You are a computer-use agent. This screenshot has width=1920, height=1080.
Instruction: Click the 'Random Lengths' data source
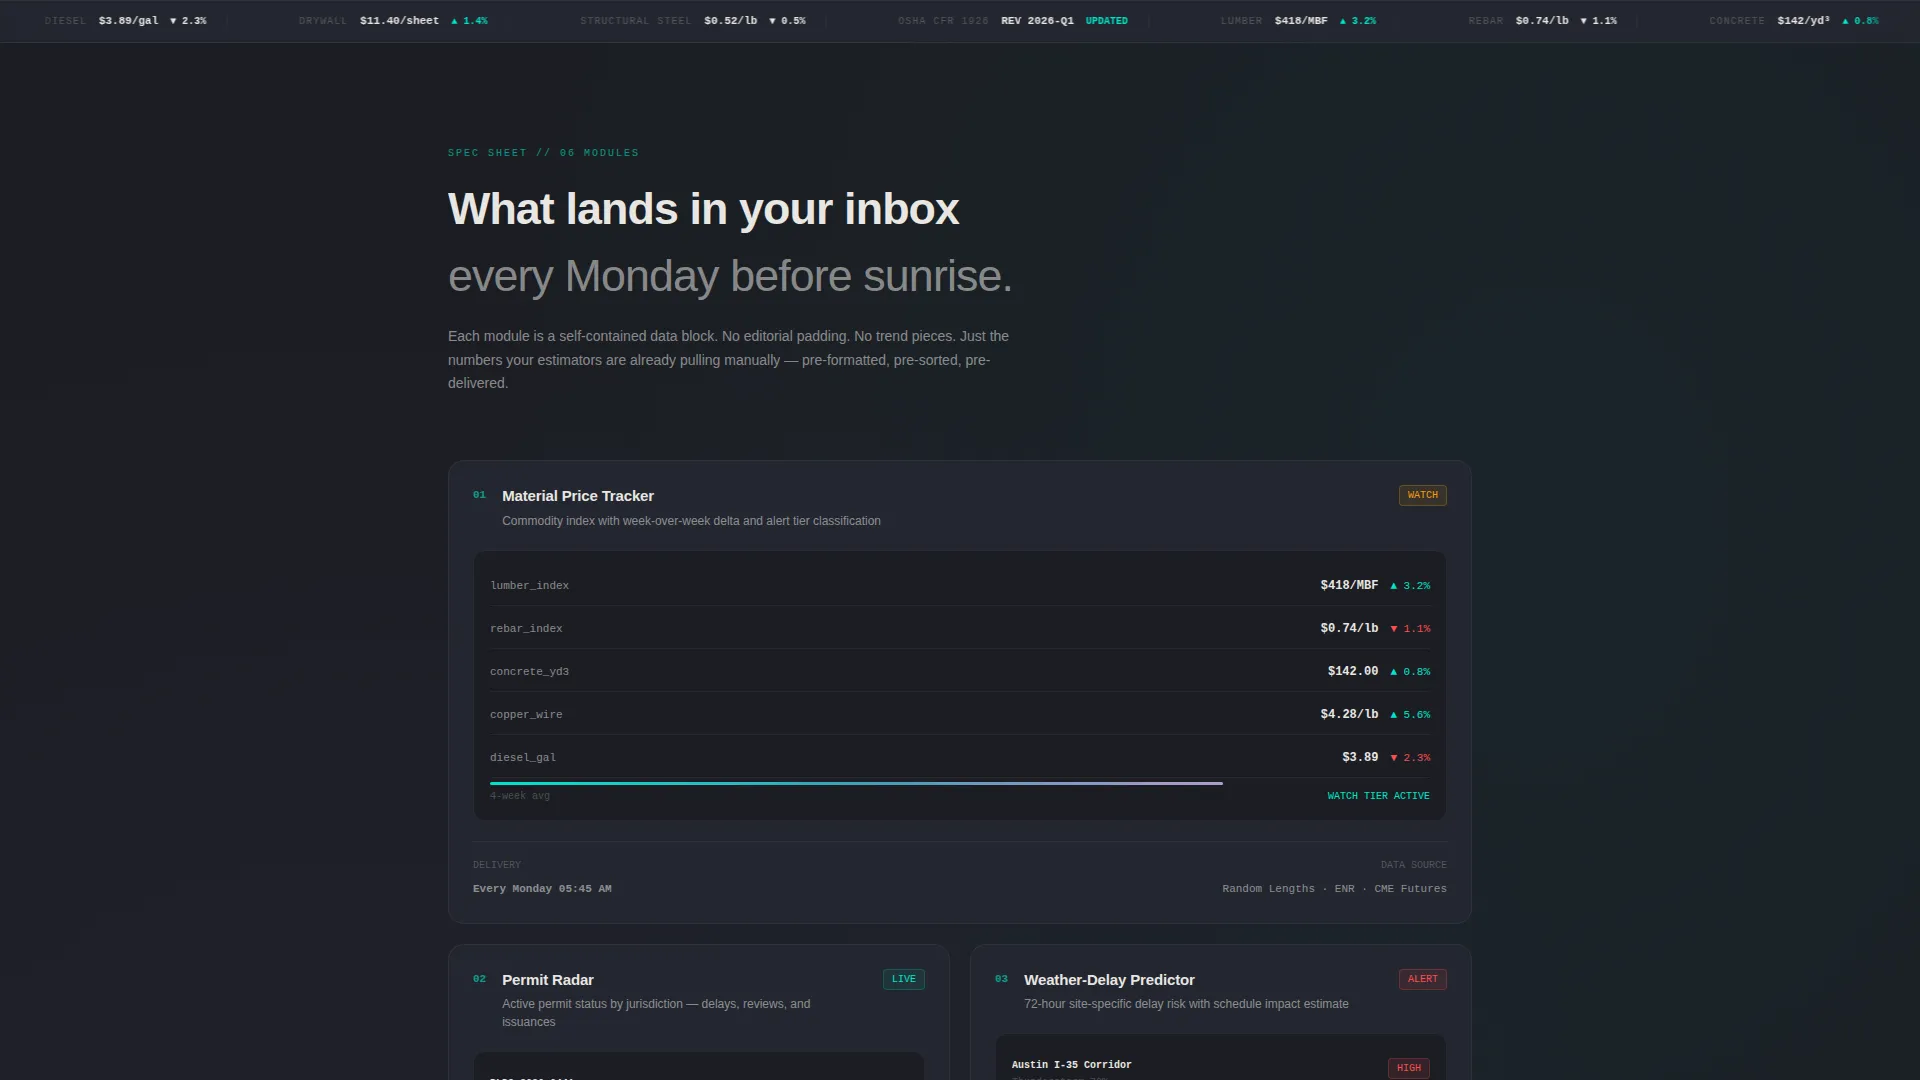1268,889
